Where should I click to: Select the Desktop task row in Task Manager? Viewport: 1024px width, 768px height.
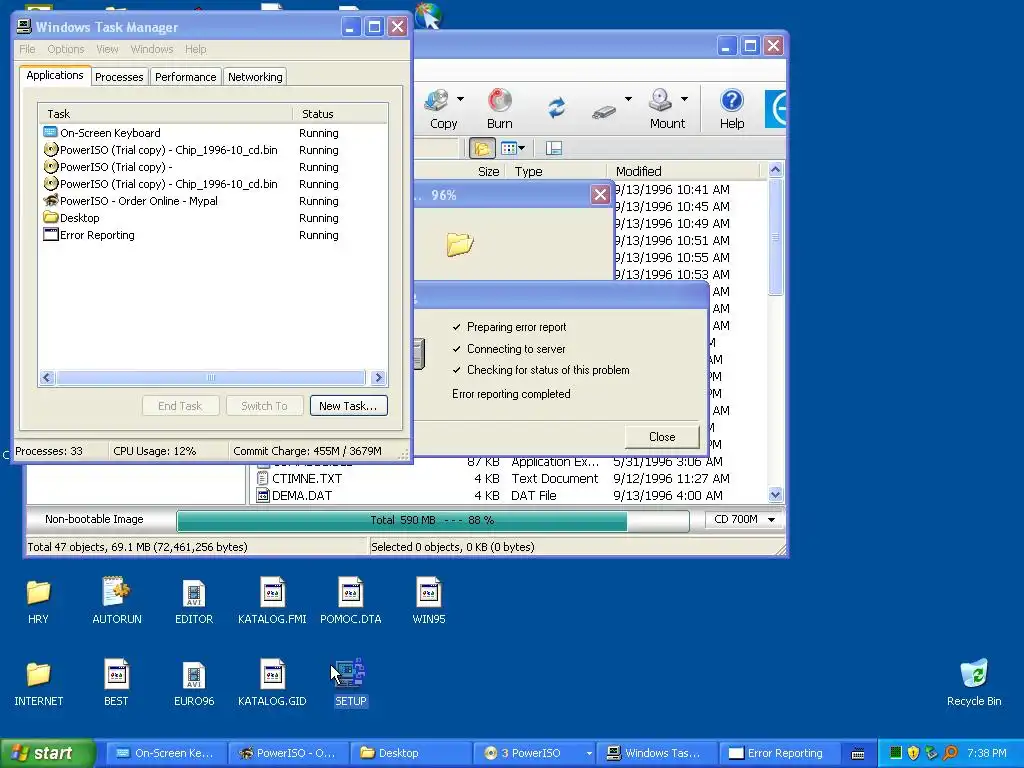[212, 218]
